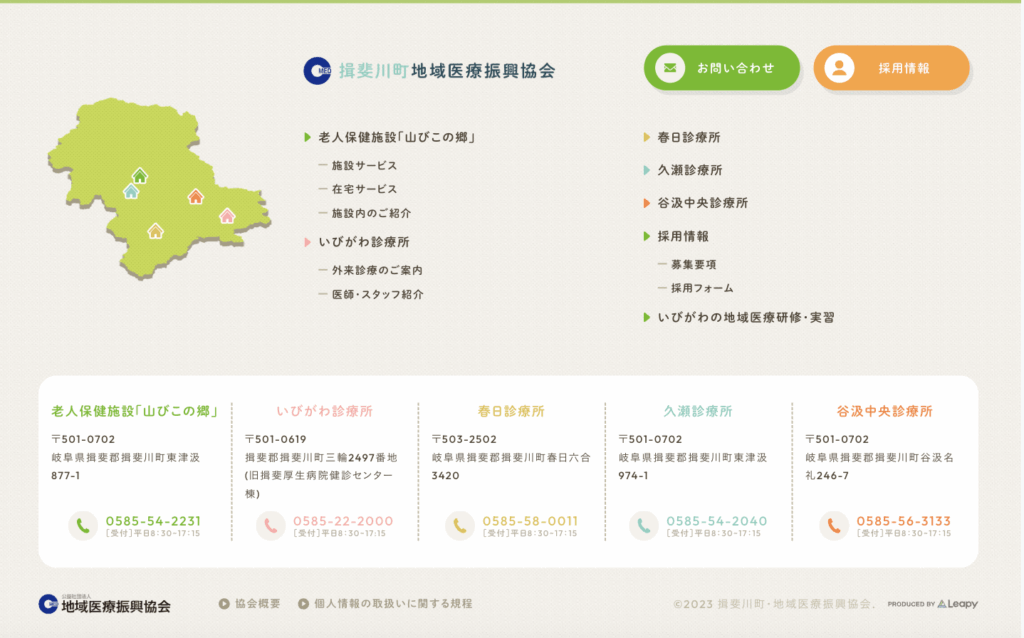Open 個人情報の取扱いに関する規程 footer link
1024x638 pixels.
392,604
